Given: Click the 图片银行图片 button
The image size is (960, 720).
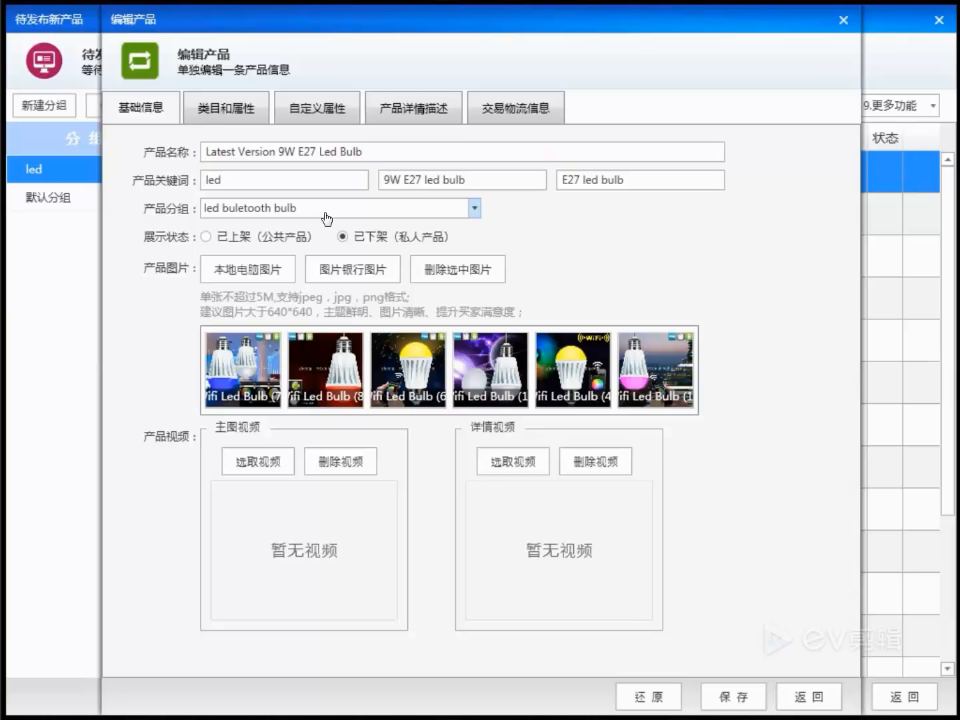Looking at the screenshot, I should [353, 269].
